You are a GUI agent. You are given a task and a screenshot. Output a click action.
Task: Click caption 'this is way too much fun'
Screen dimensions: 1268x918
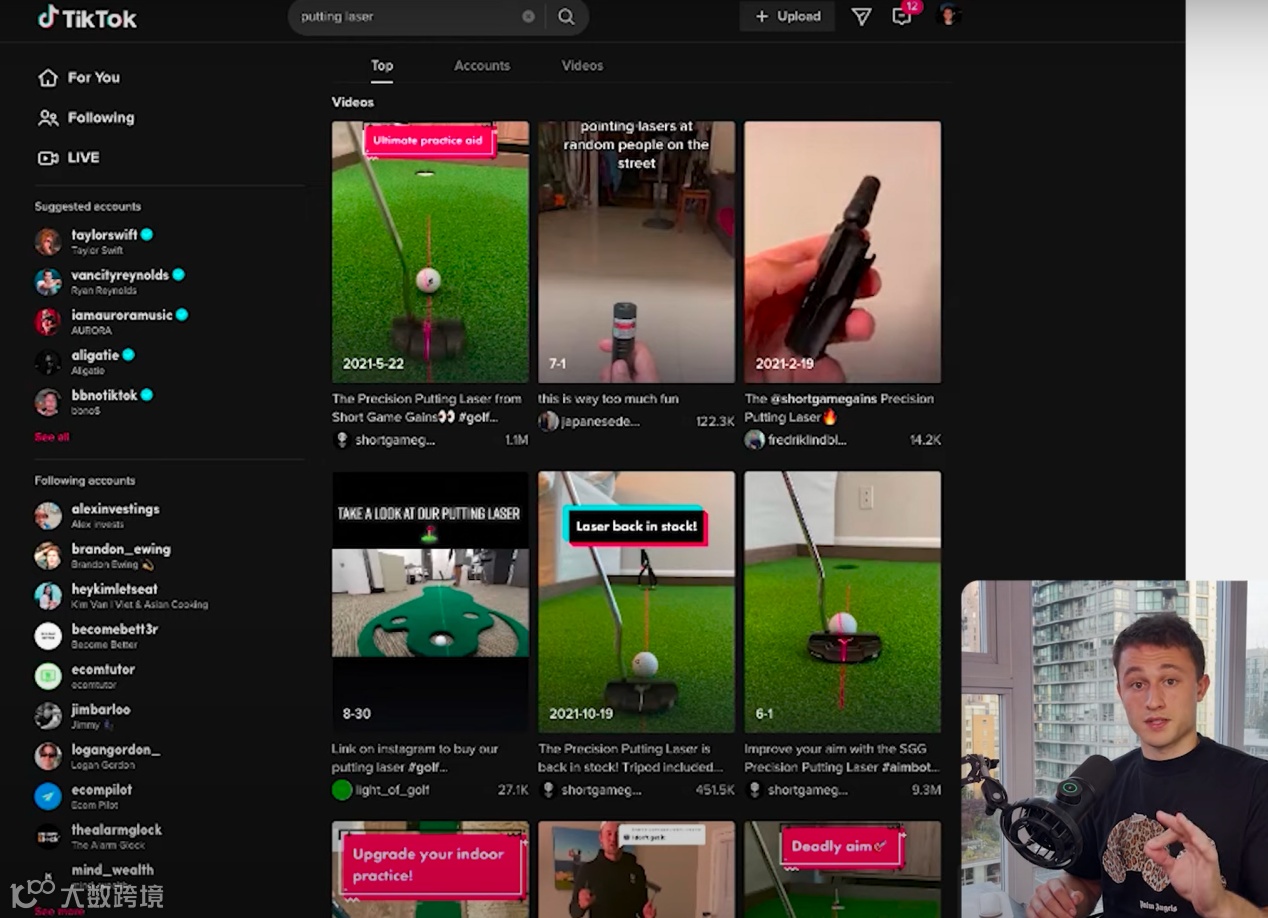608,399
